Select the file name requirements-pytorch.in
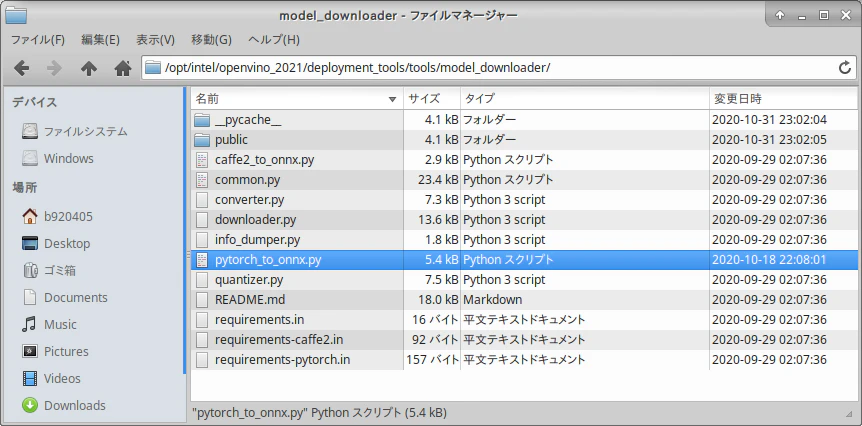Screen dimensions: 862x426 [283, 359]
